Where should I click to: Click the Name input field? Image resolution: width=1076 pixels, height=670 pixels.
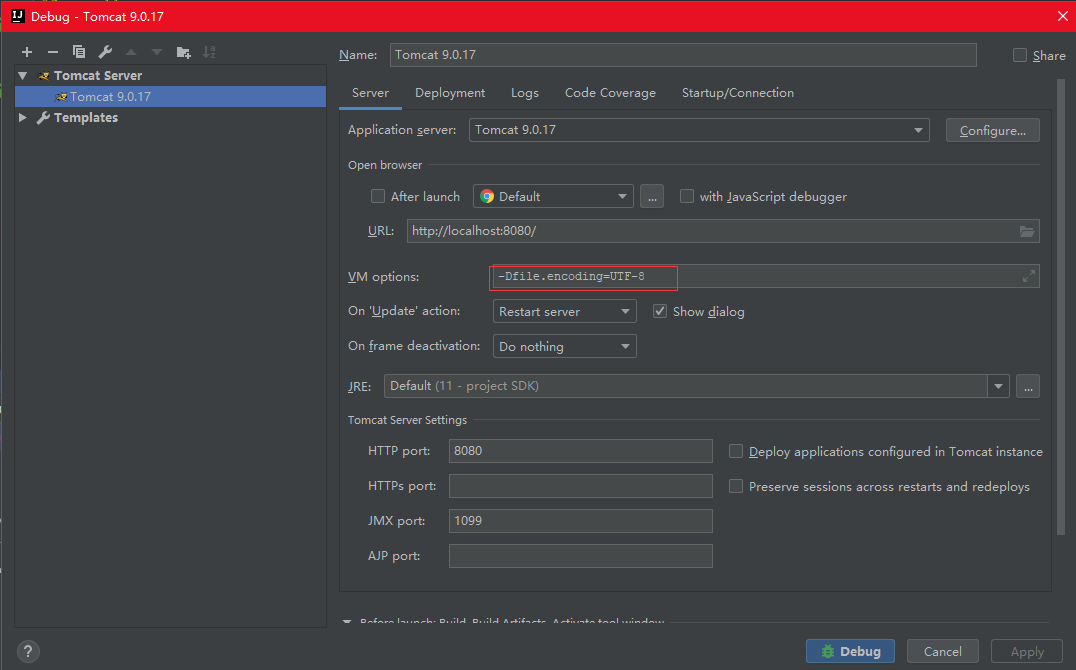(x=683, y=55)
